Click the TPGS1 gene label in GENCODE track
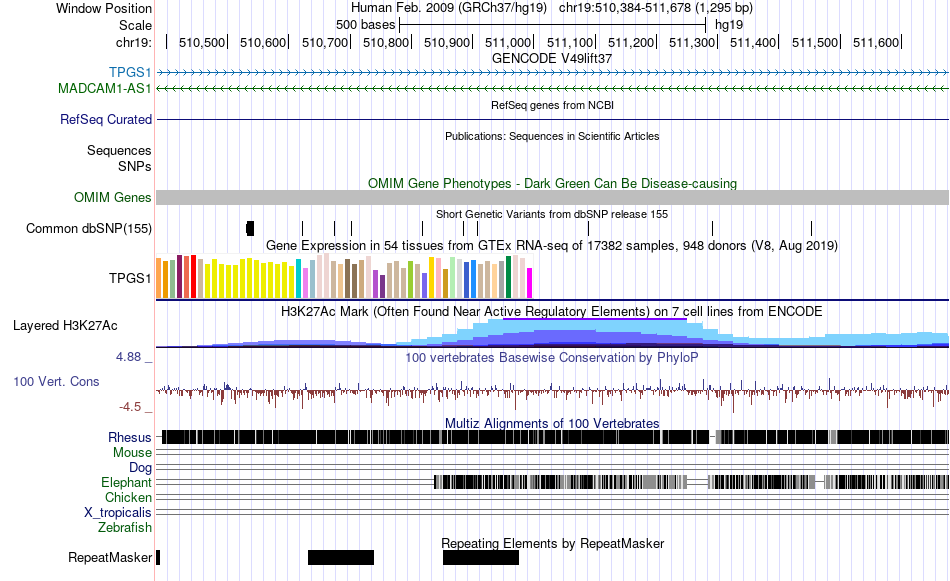This screenshot has height=581, width=950. pos(130,73)
